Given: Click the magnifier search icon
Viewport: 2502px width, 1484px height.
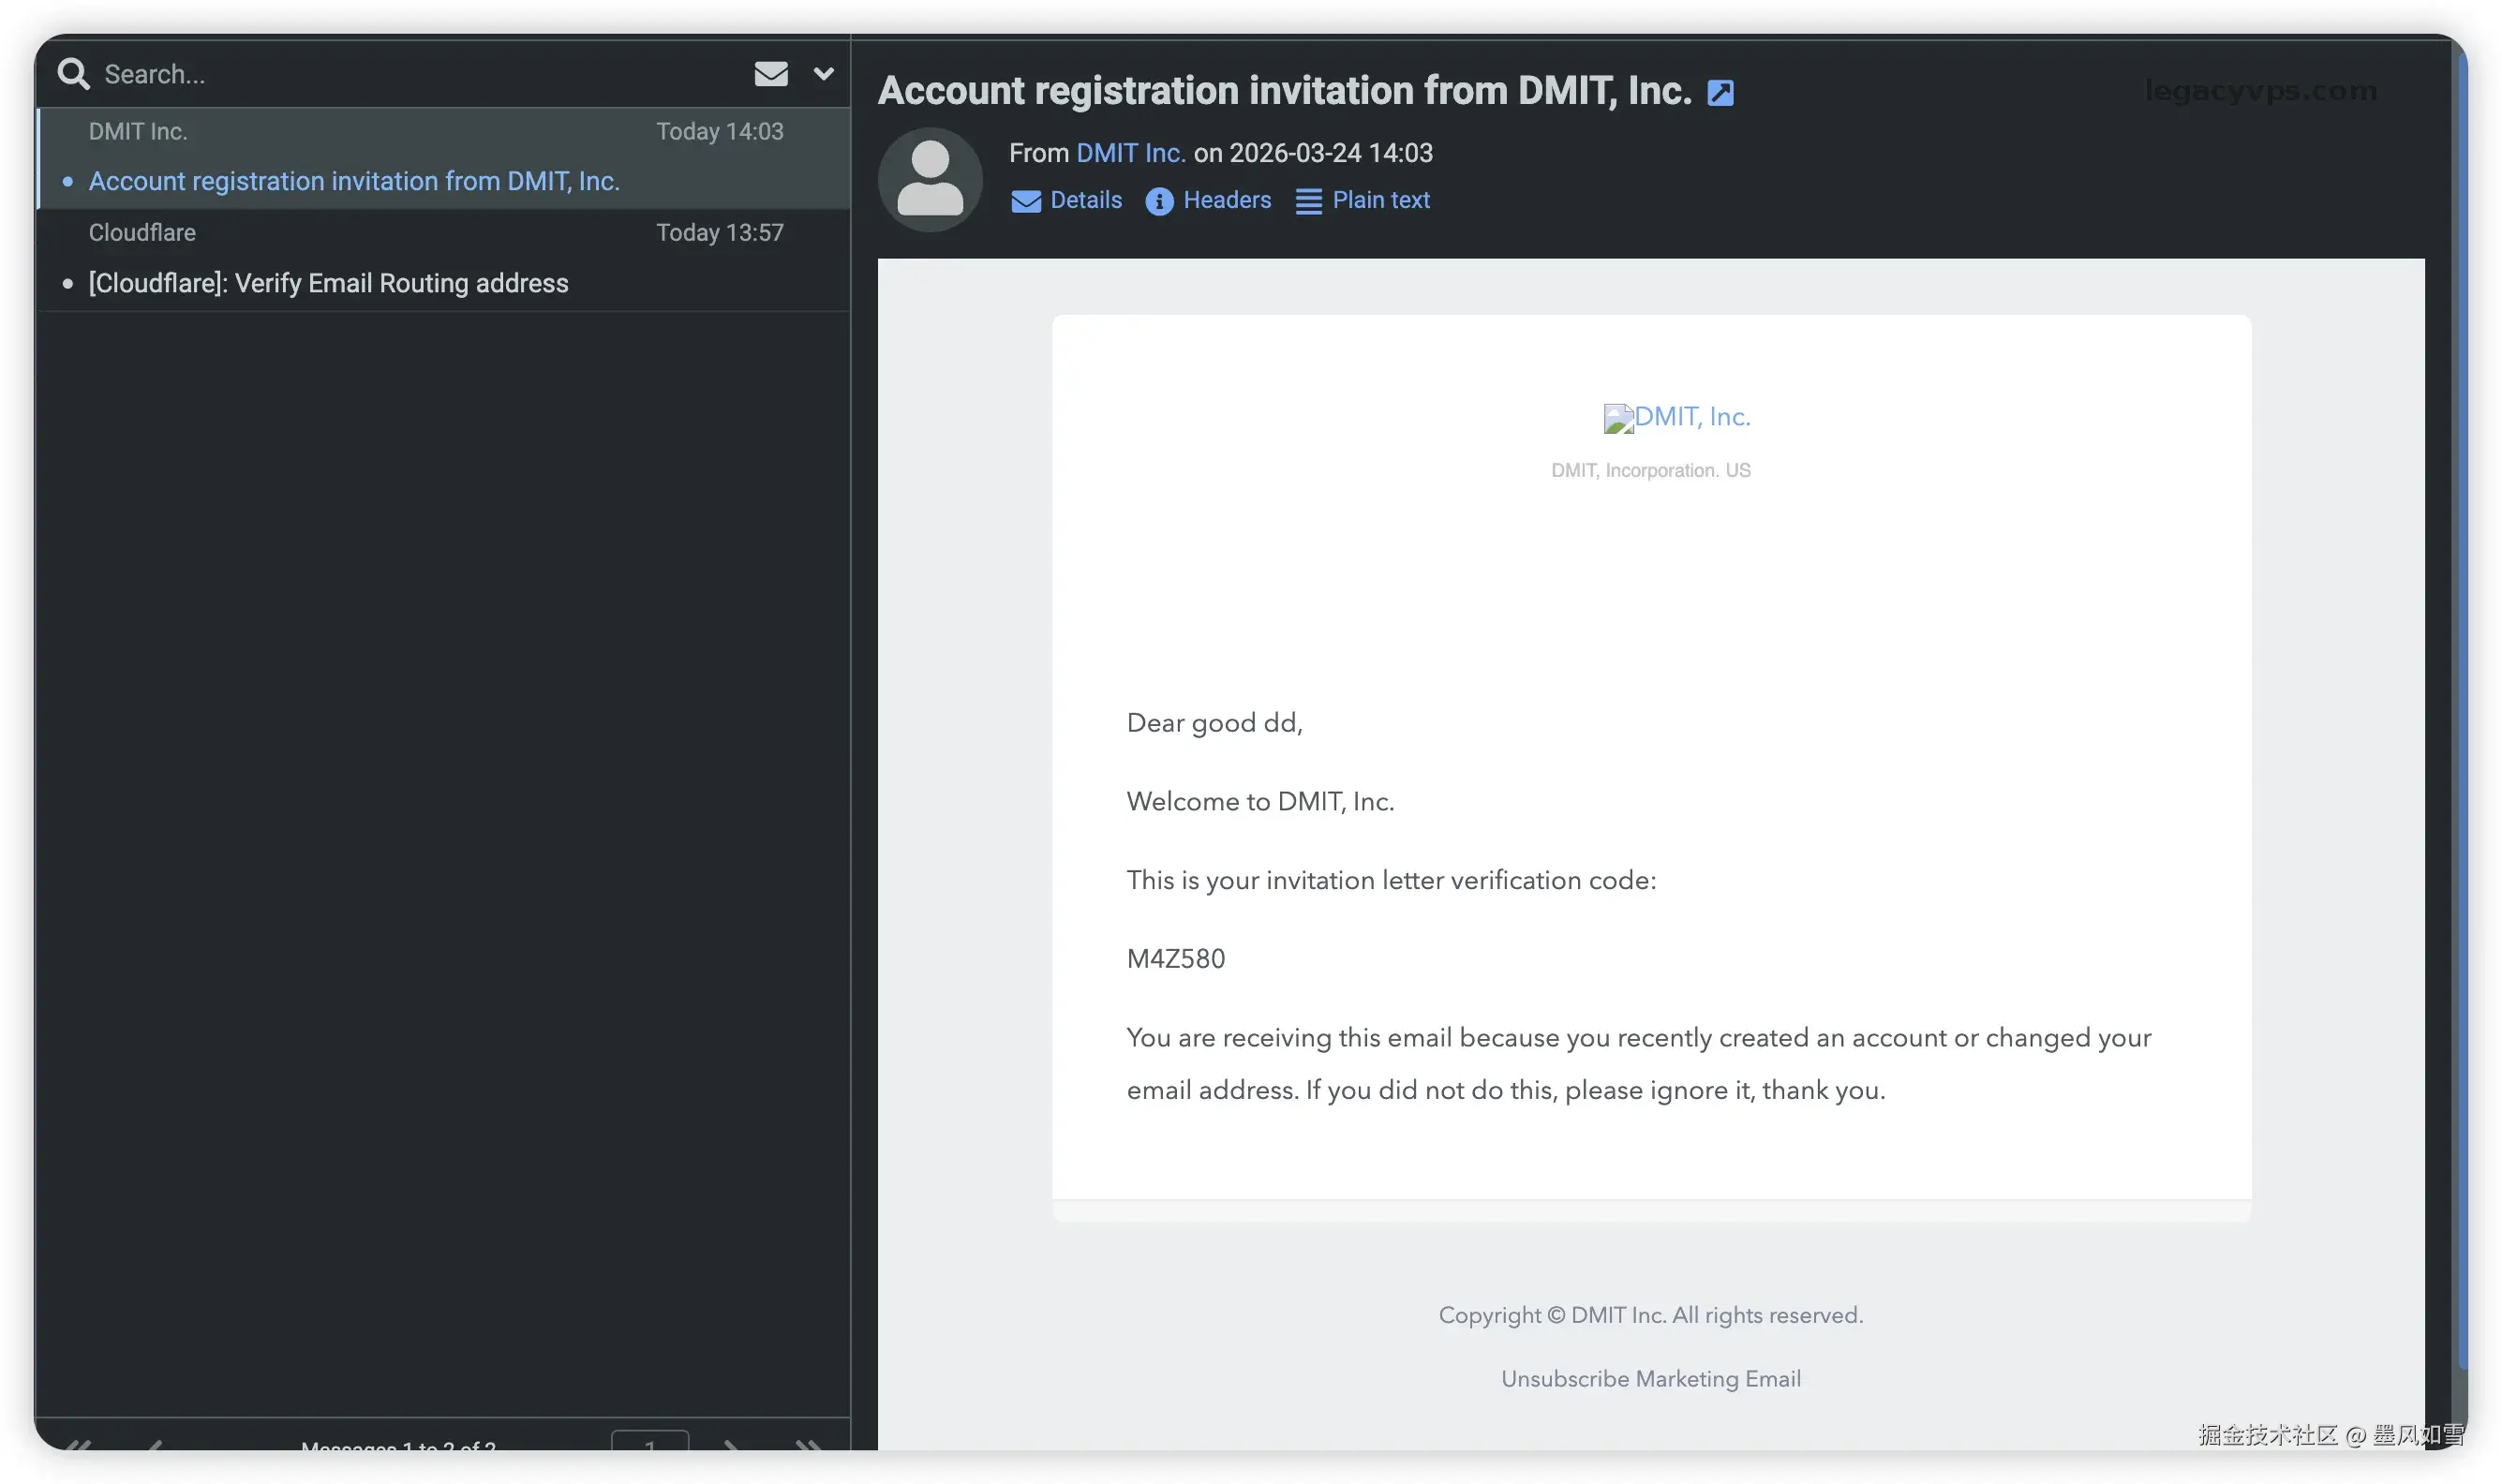Looking at the screenshot, I should coord(72,73).
